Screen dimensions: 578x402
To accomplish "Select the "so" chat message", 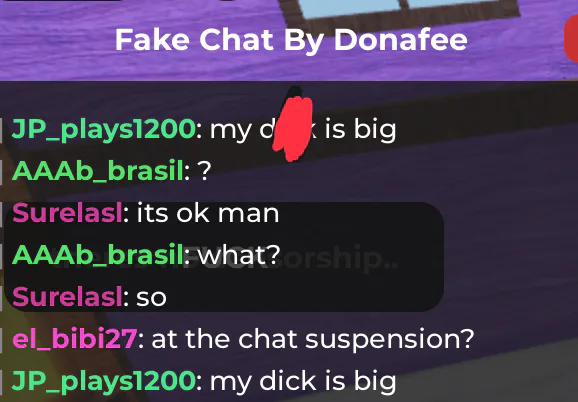I will coord(152,298).
